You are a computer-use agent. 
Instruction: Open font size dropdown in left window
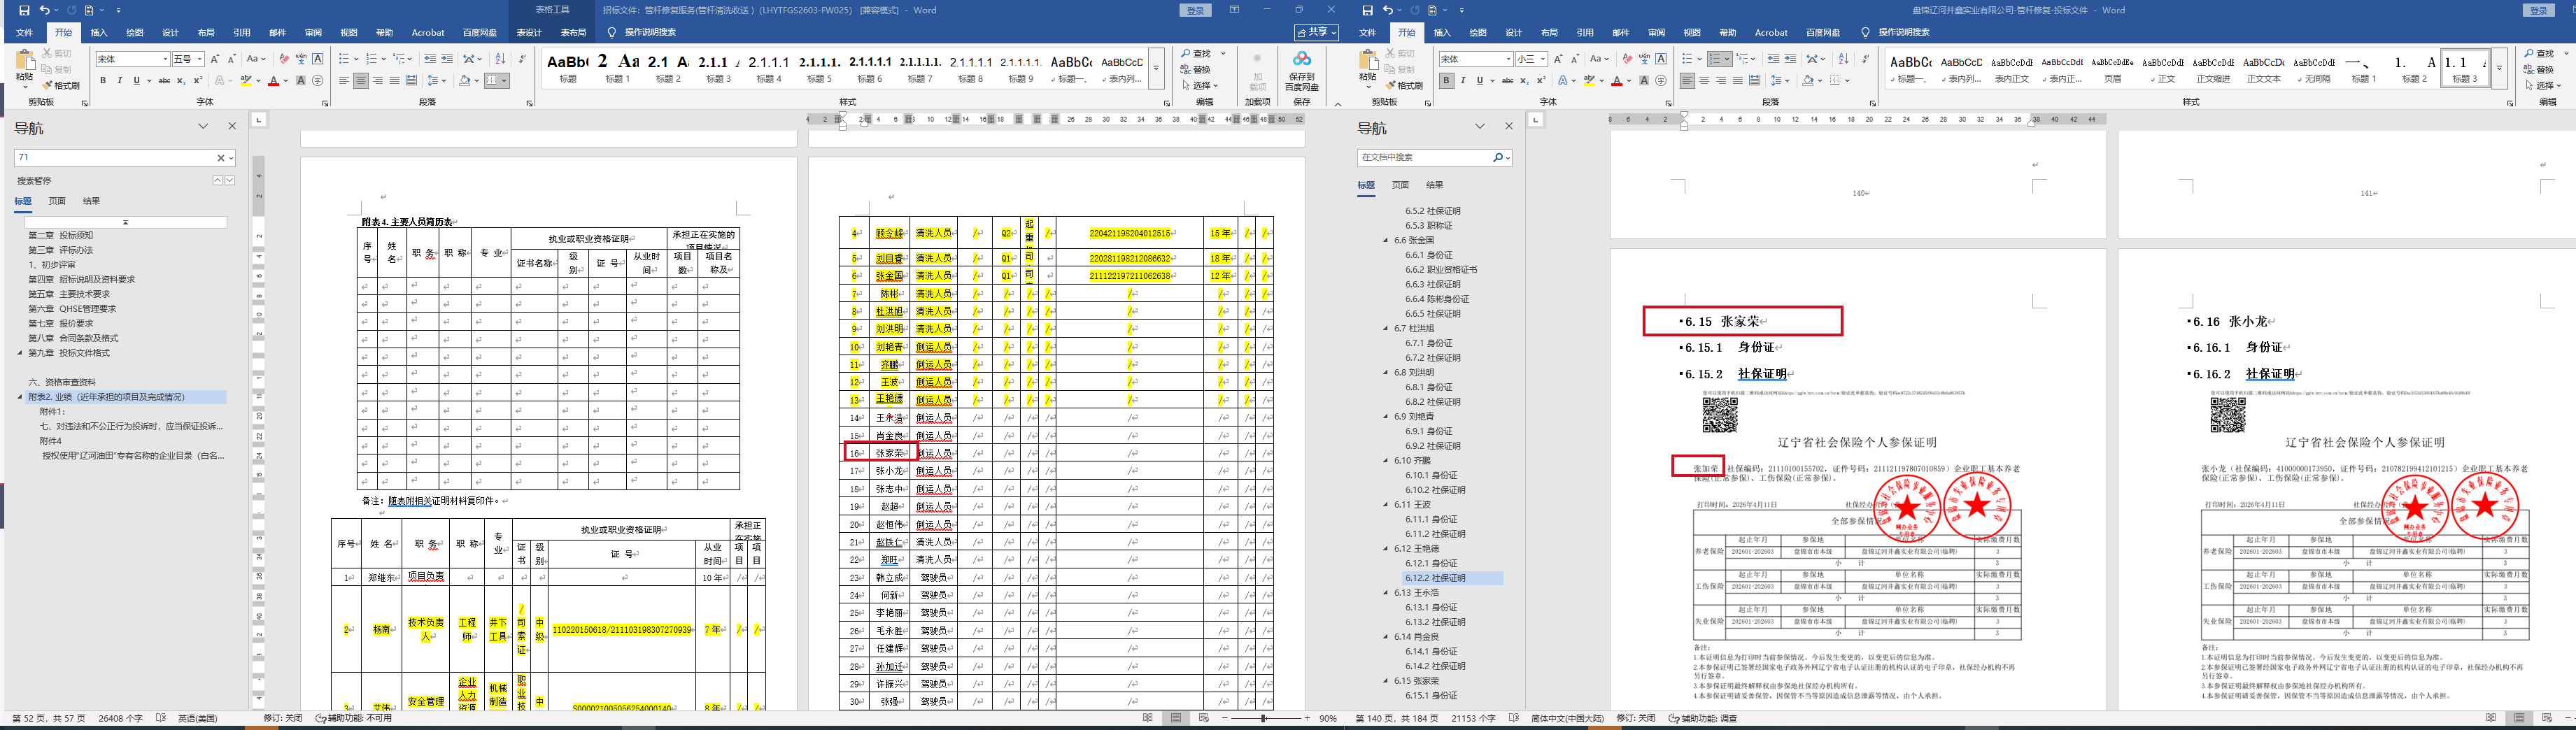[200, 59]
